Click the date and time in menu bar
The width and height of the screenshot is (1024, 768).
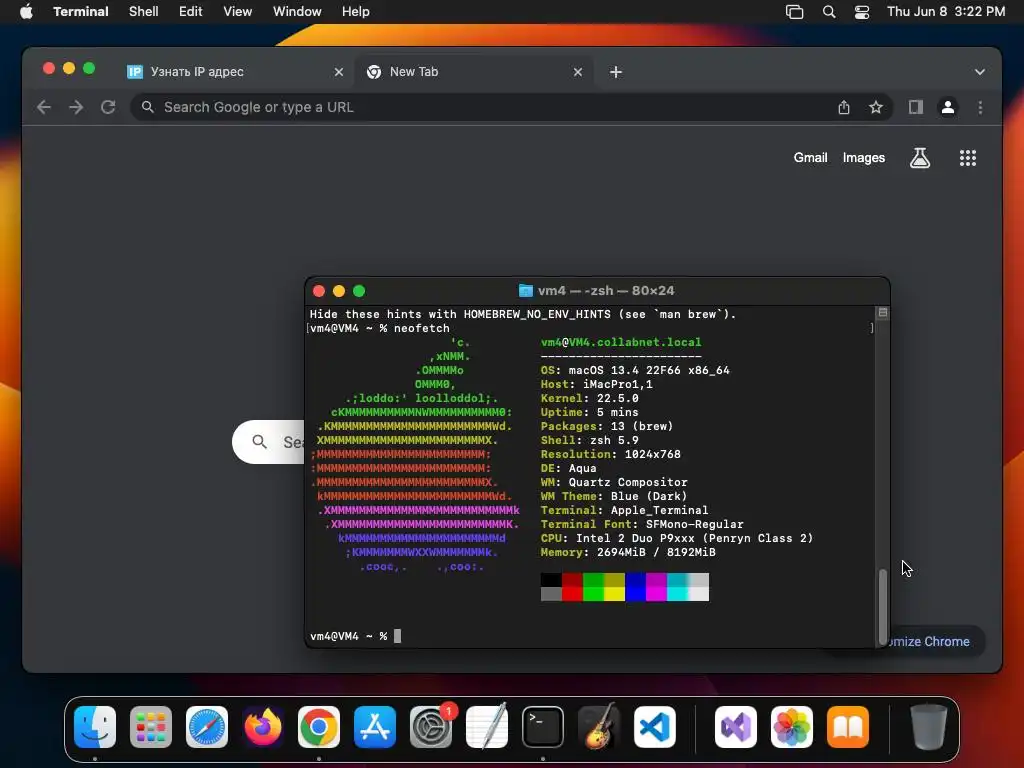[946, 12]
